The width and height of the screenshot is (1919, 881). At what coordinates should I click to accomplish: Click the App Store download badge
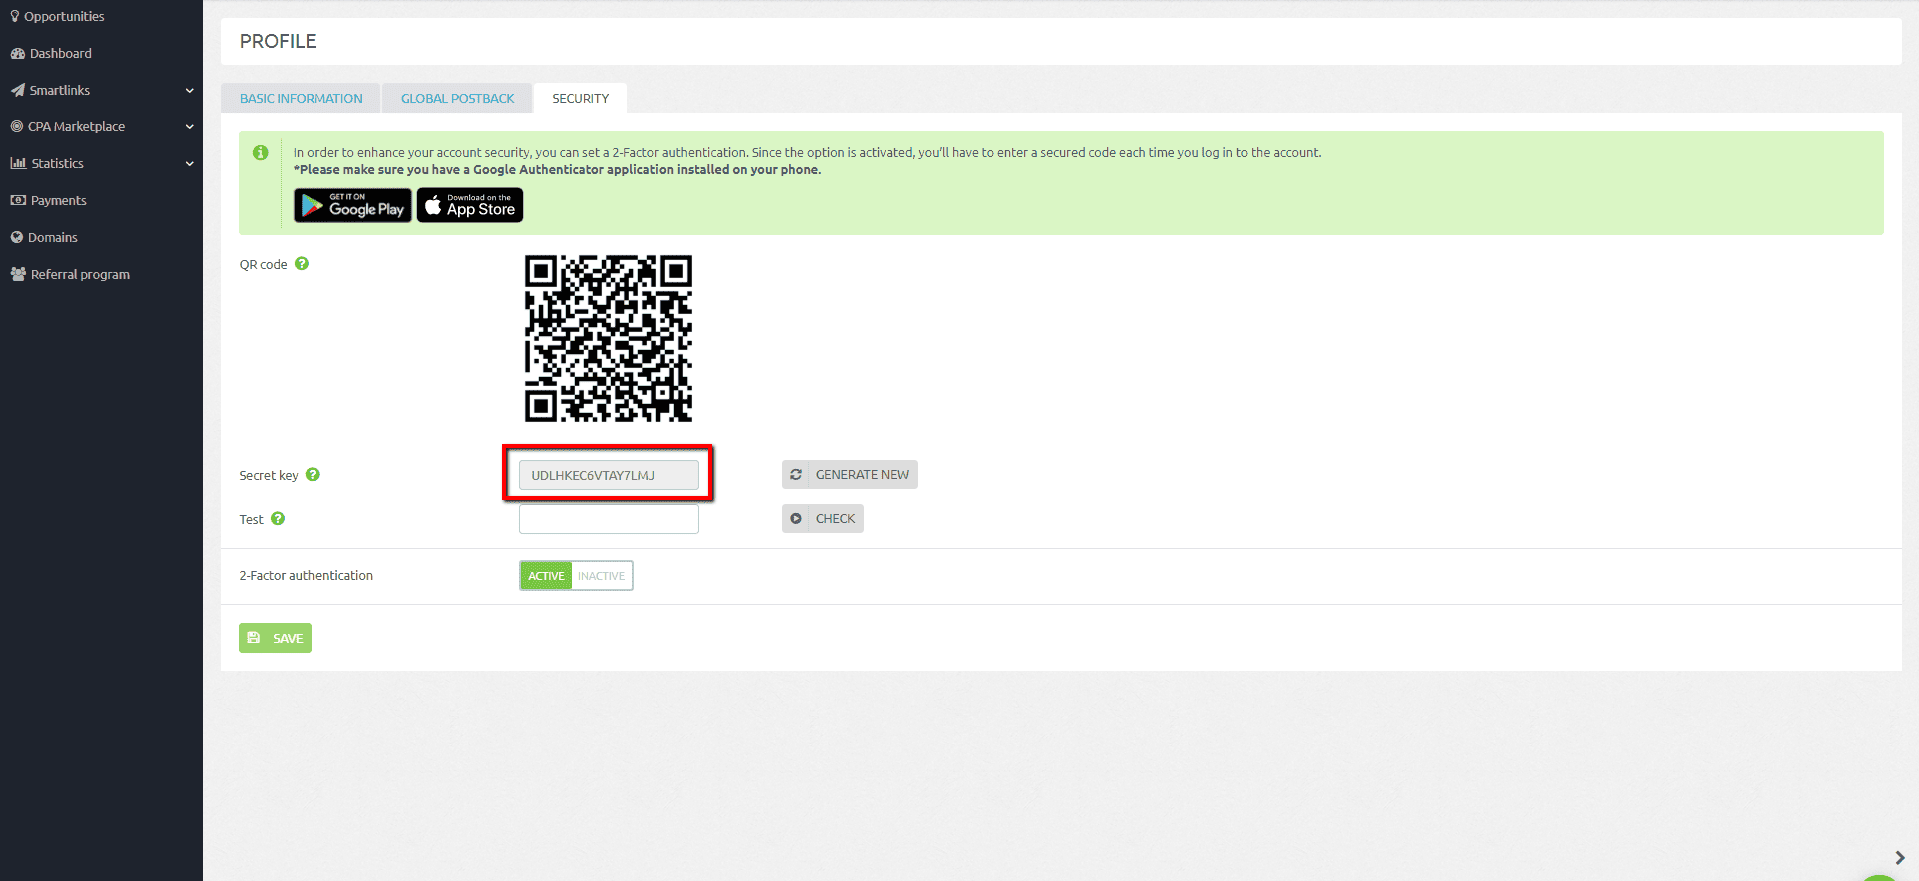470,205
